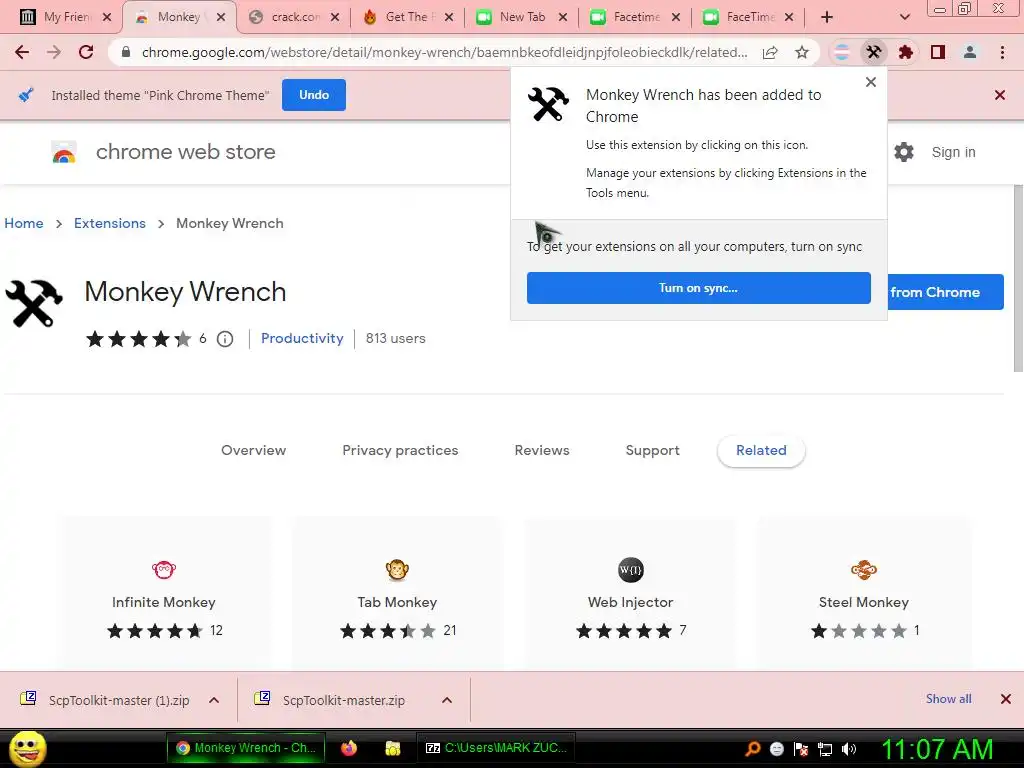This screenshot has height=768, width=1024.
Task: Close the downloads bar
Action: tap(1006, 699)
